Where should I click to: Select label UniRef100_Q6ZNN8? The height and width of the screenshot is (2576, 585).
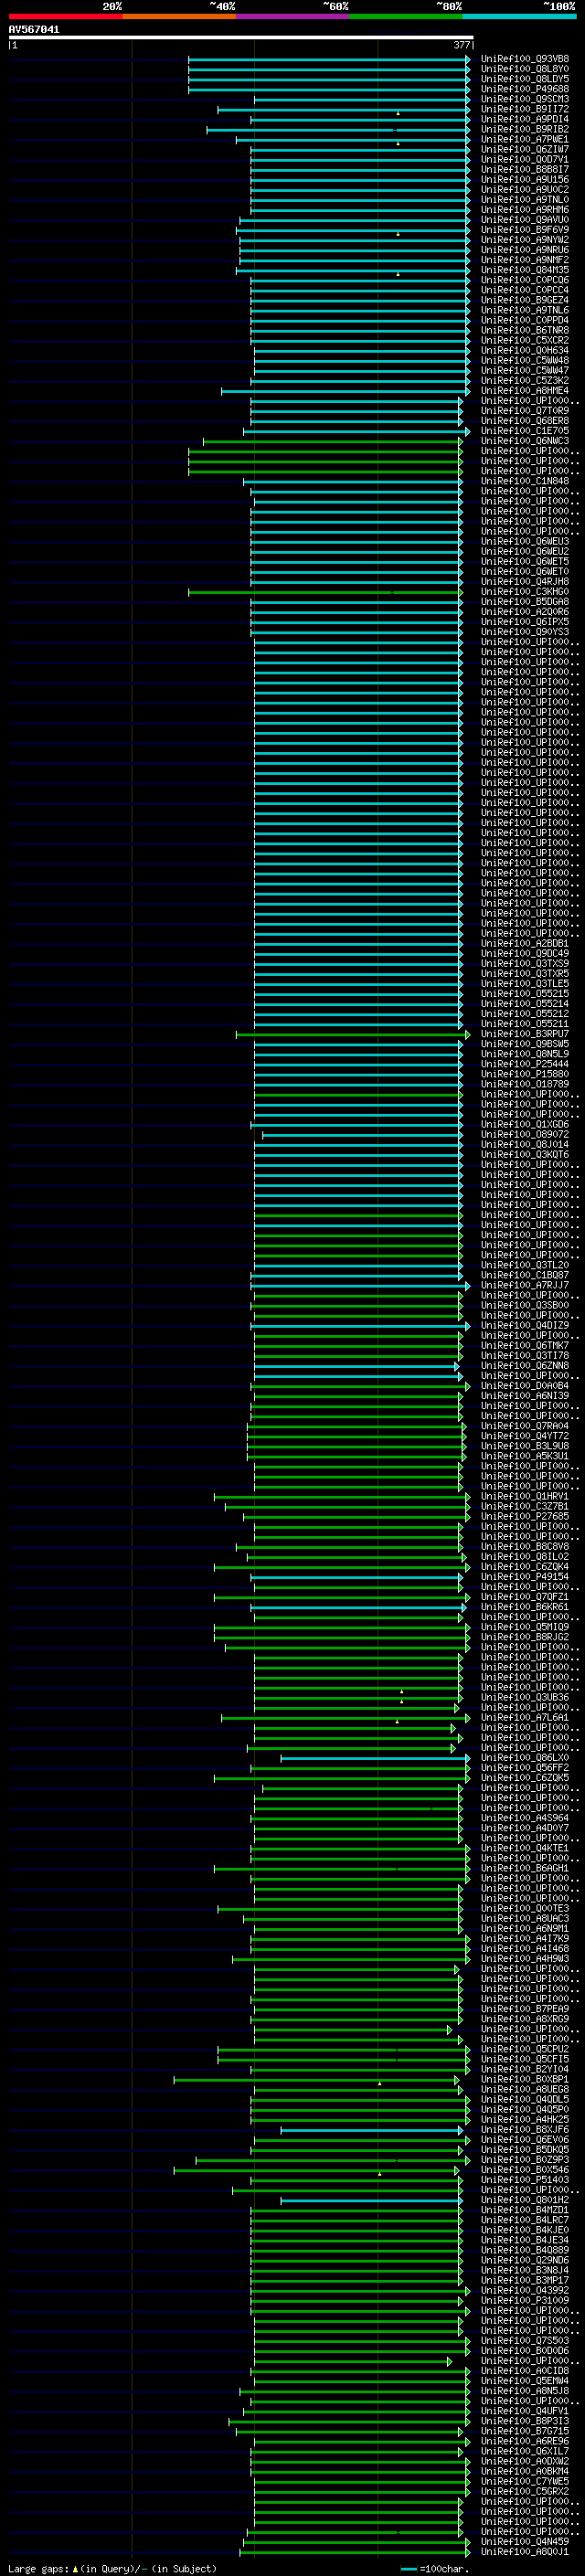[525, 1365]
